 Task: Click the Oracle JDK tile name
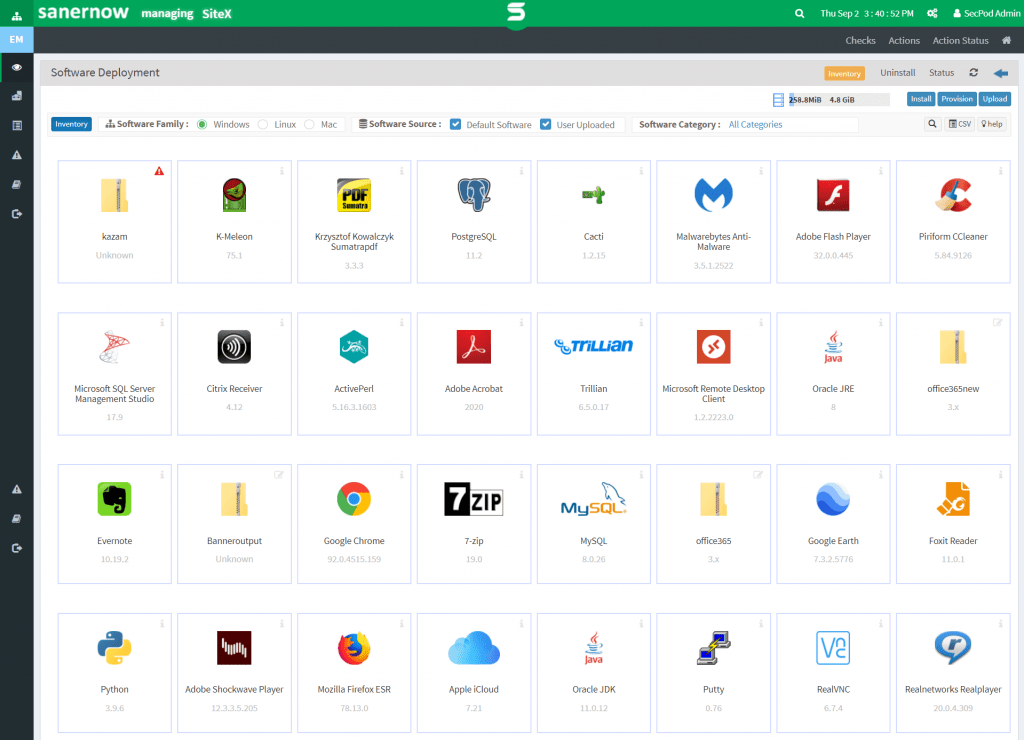click(594, 690)
